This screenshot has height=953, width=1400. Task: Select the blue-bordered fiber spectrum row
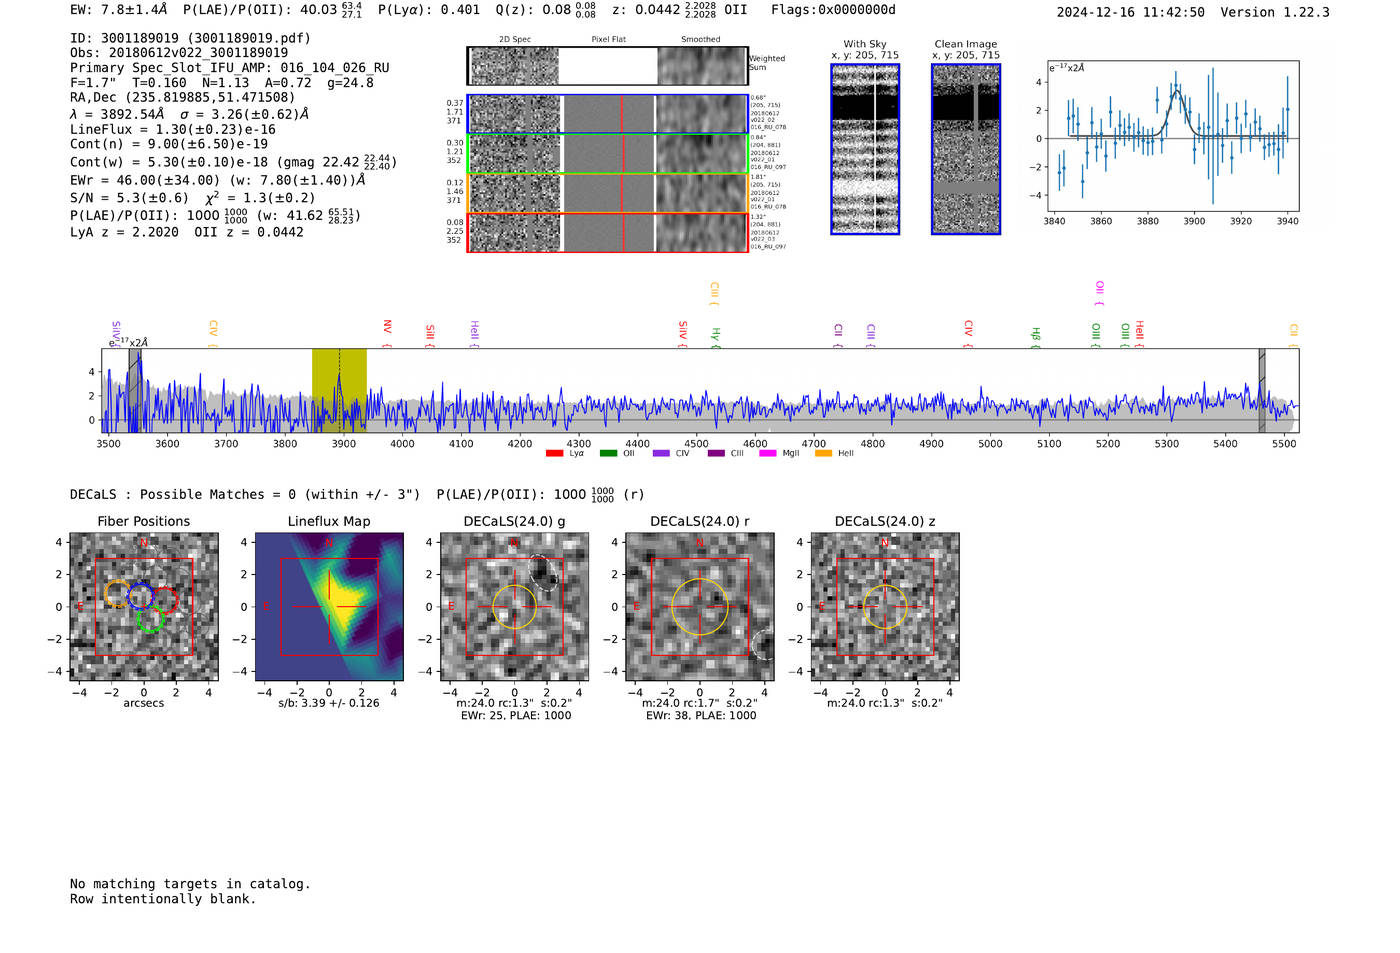point(608,114)
